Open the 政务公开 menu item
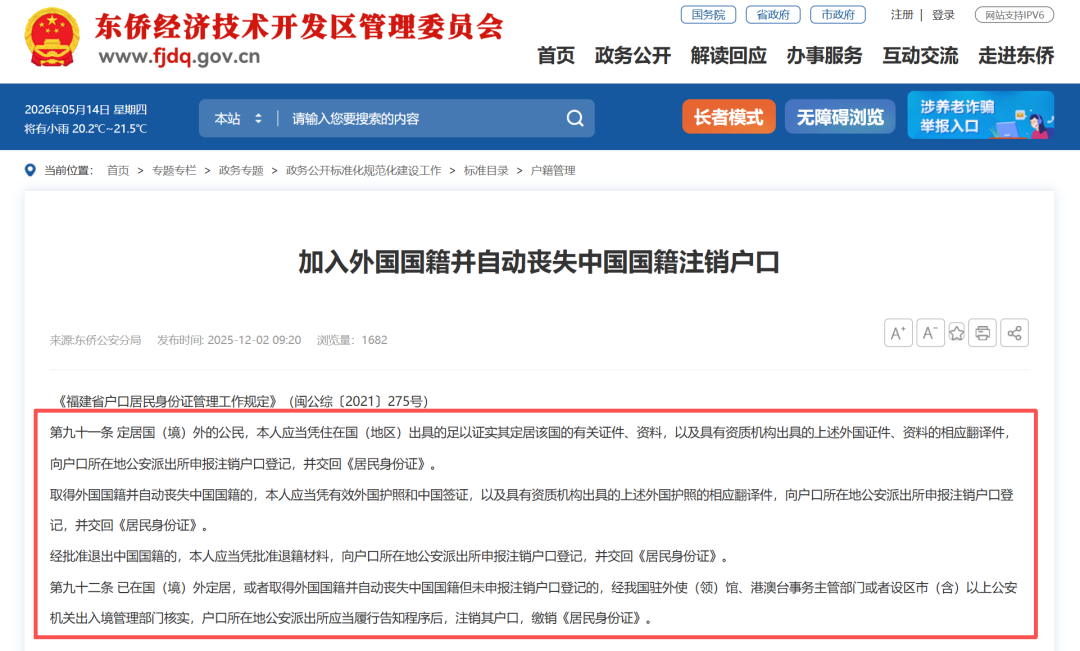The width and height of the screenshot is (1080, 651). pyautogui.click(x=633, y=56)
